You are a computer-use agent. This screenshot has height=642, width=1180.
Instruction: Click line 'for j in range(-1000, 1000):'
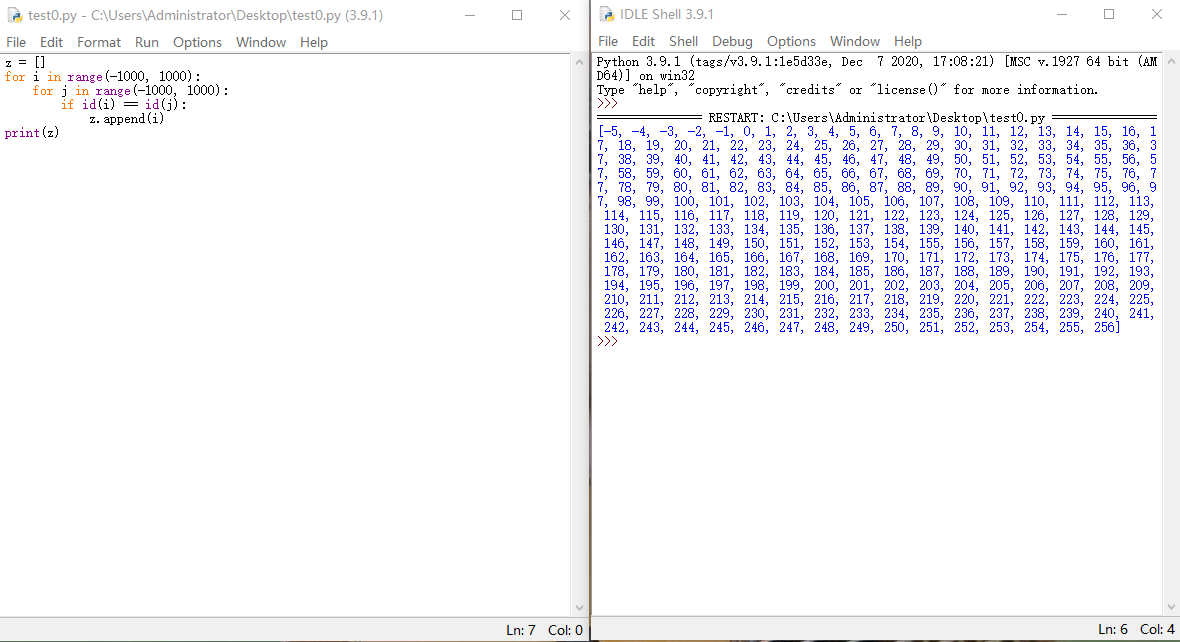[130, 90]
